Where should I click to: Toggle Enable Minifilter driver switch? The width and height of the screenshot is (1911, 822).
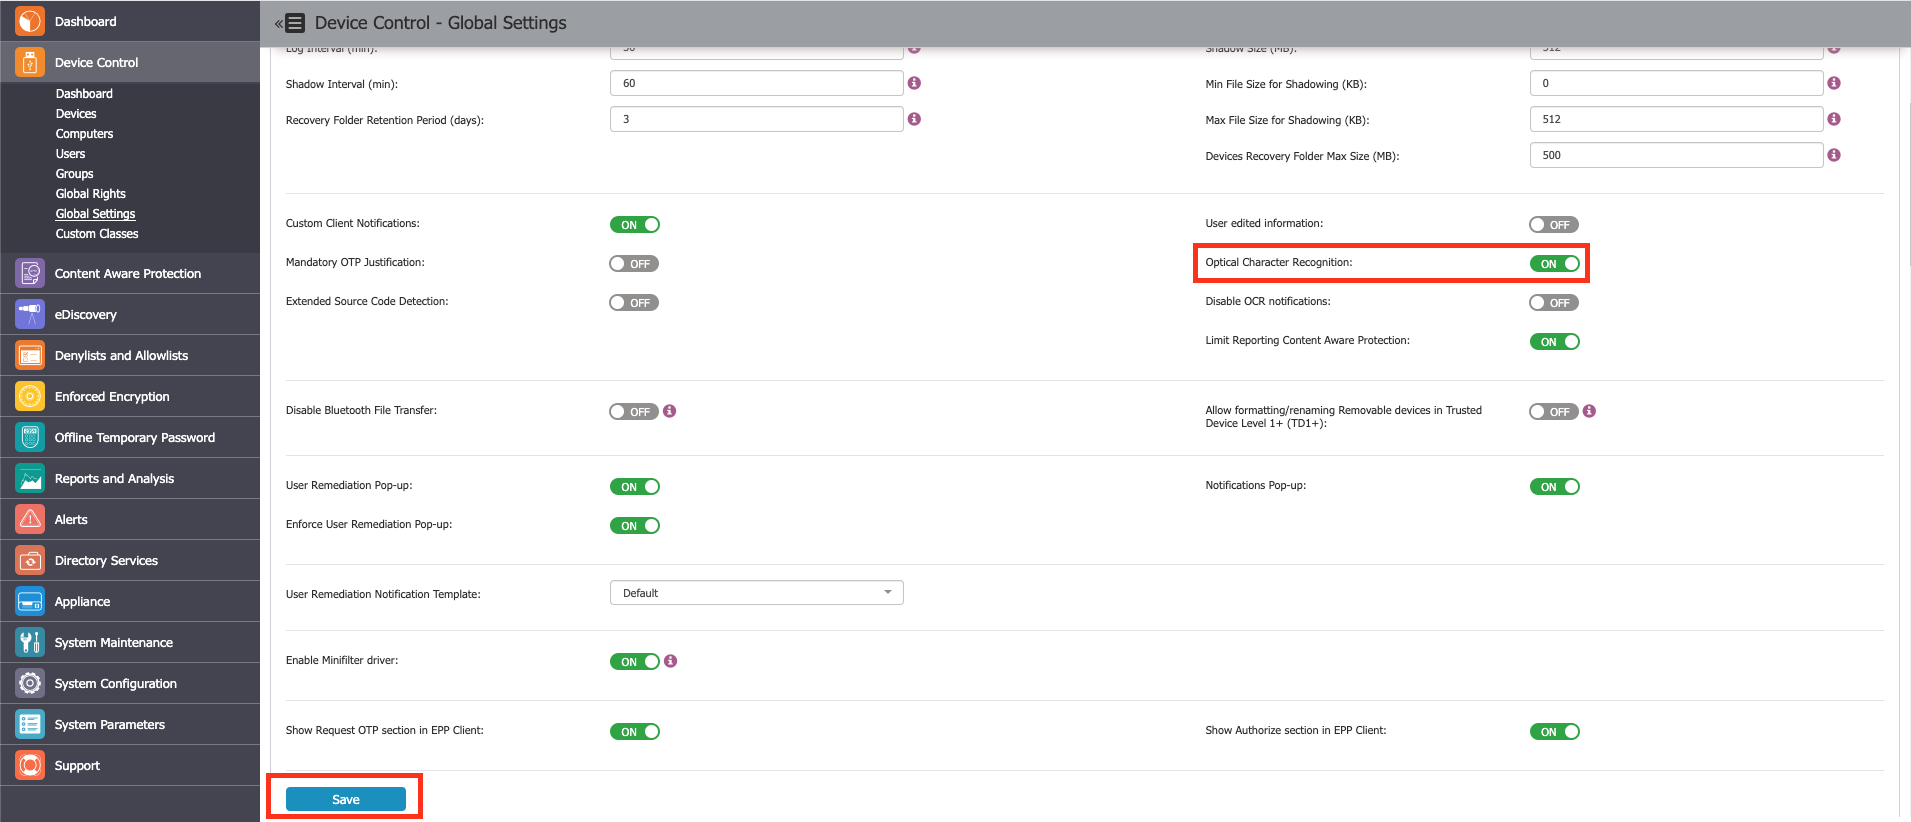(635, 662)
